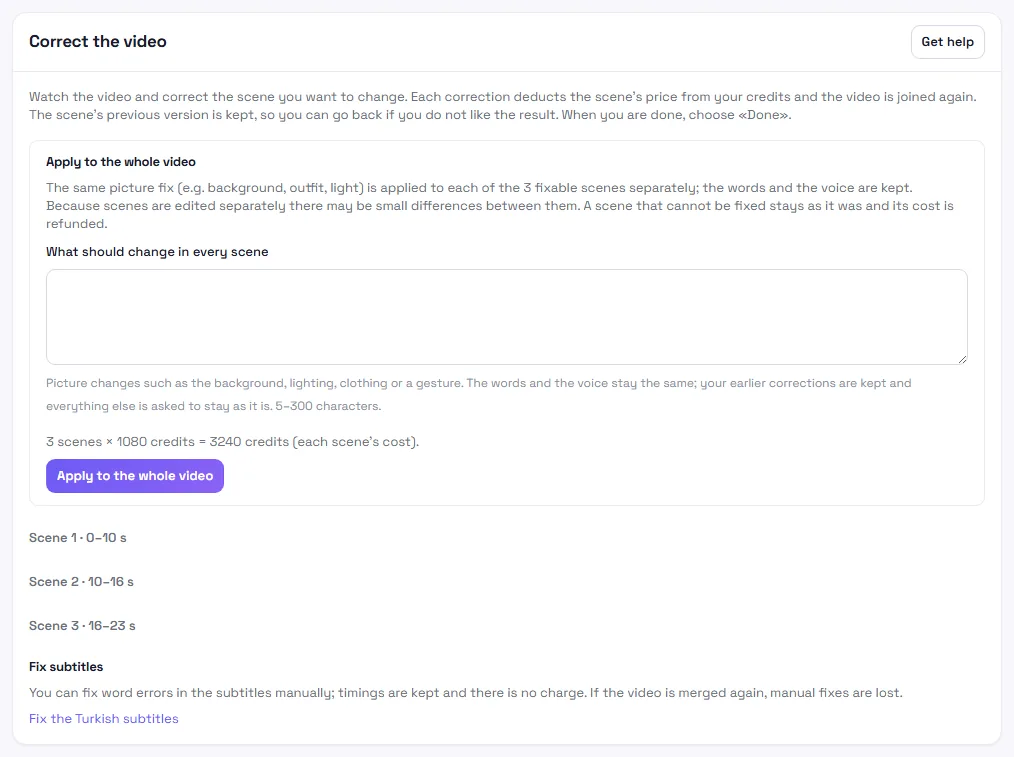The height and width of the screenshot is (757, 1014).
Task: Click the Picture changes such as helper text
Action: tap(479, 394)
